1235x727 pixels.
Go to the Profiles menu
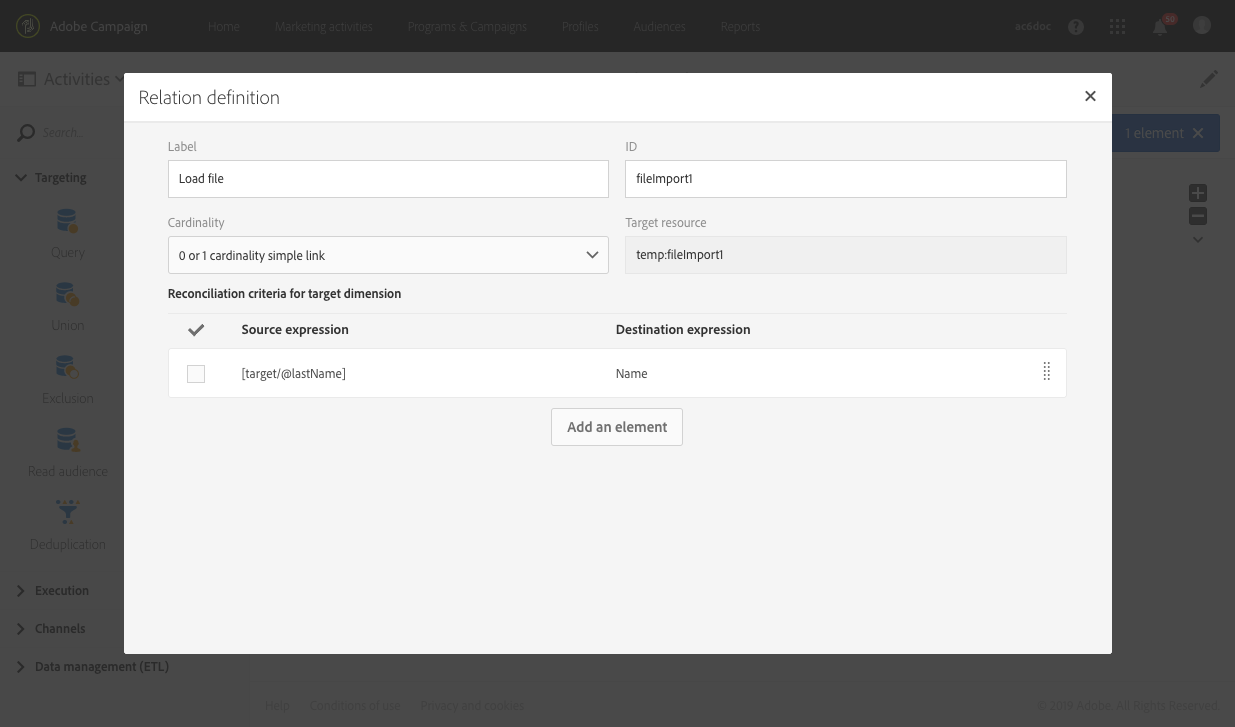pos(580,27)
